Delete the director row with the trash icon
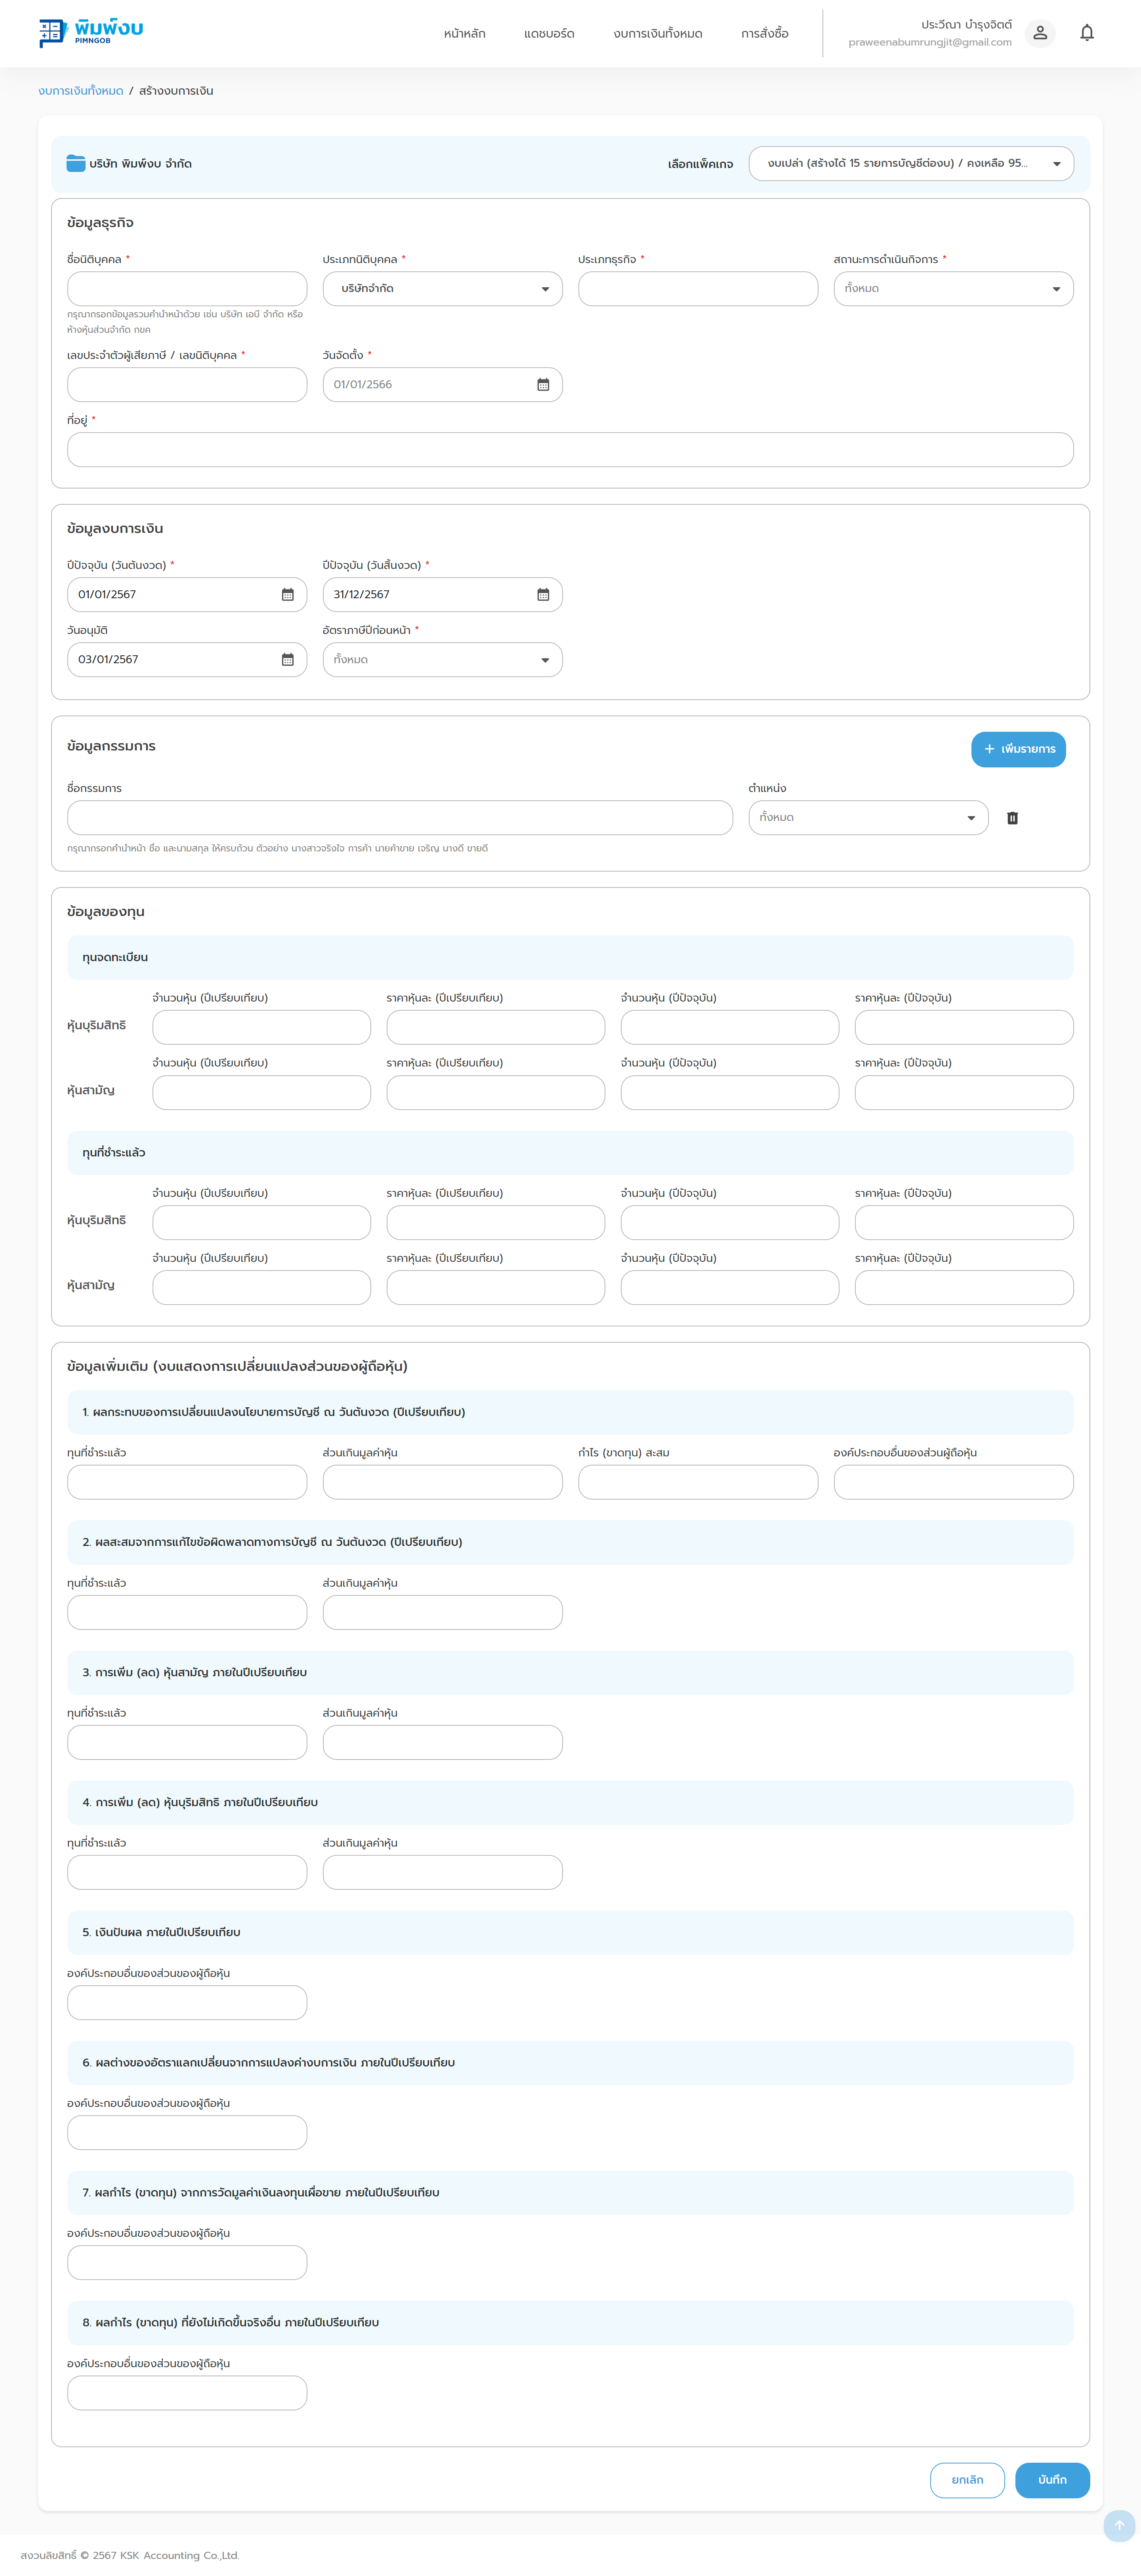The height and width of the screenshot is (2576, 1141). tap(1012, 818)
